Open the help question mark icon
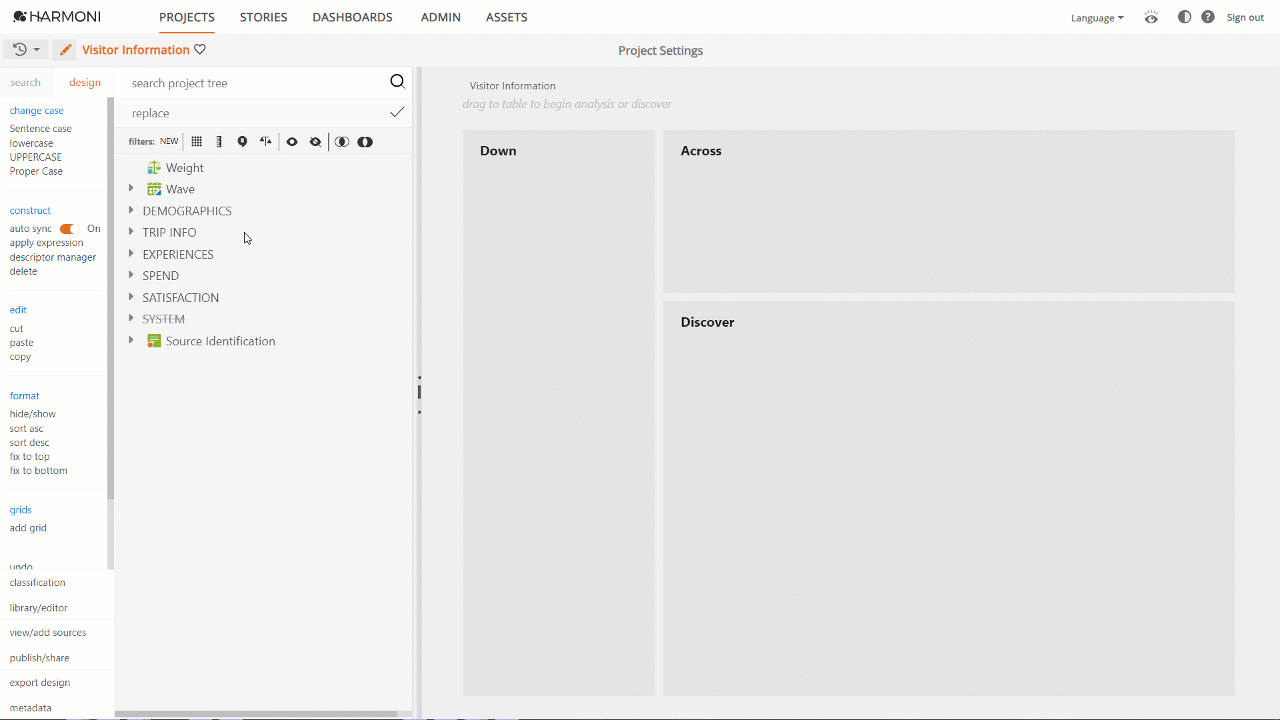This screenshot has height=720, width=1280. [x=1208, y=17]
